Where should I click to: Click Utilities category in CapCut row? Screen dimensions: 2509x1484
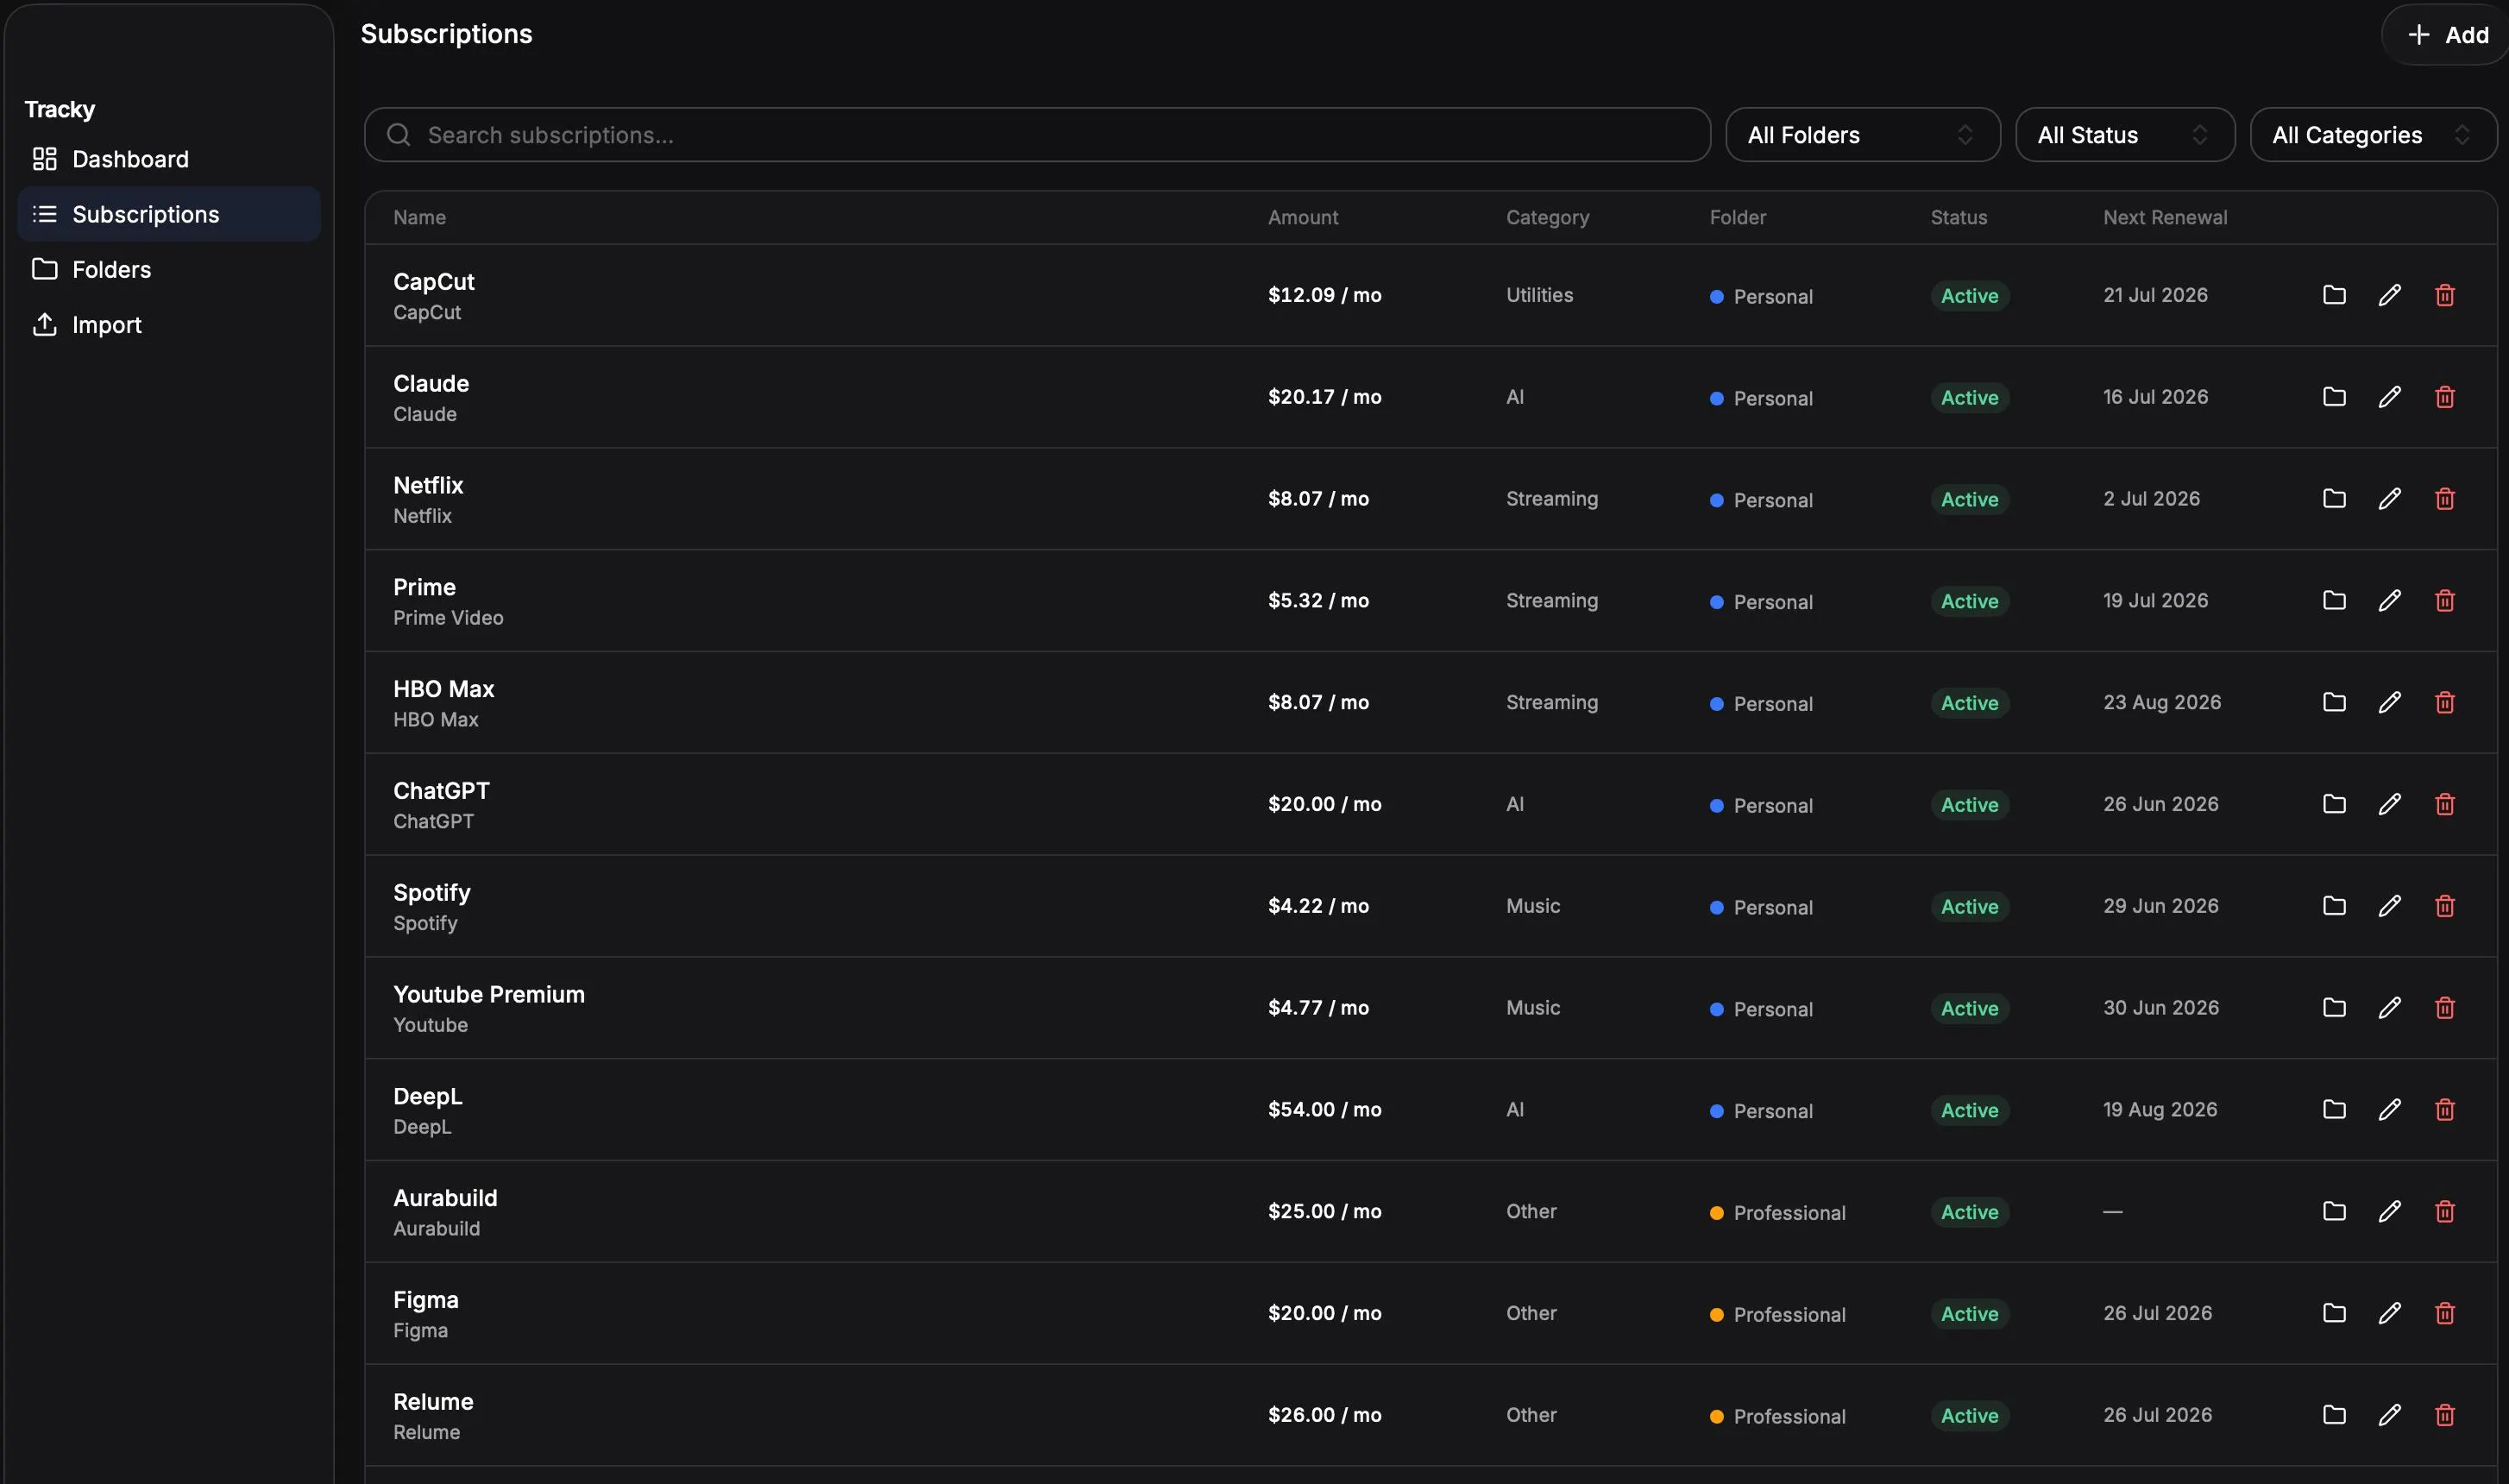[1539, 295]
